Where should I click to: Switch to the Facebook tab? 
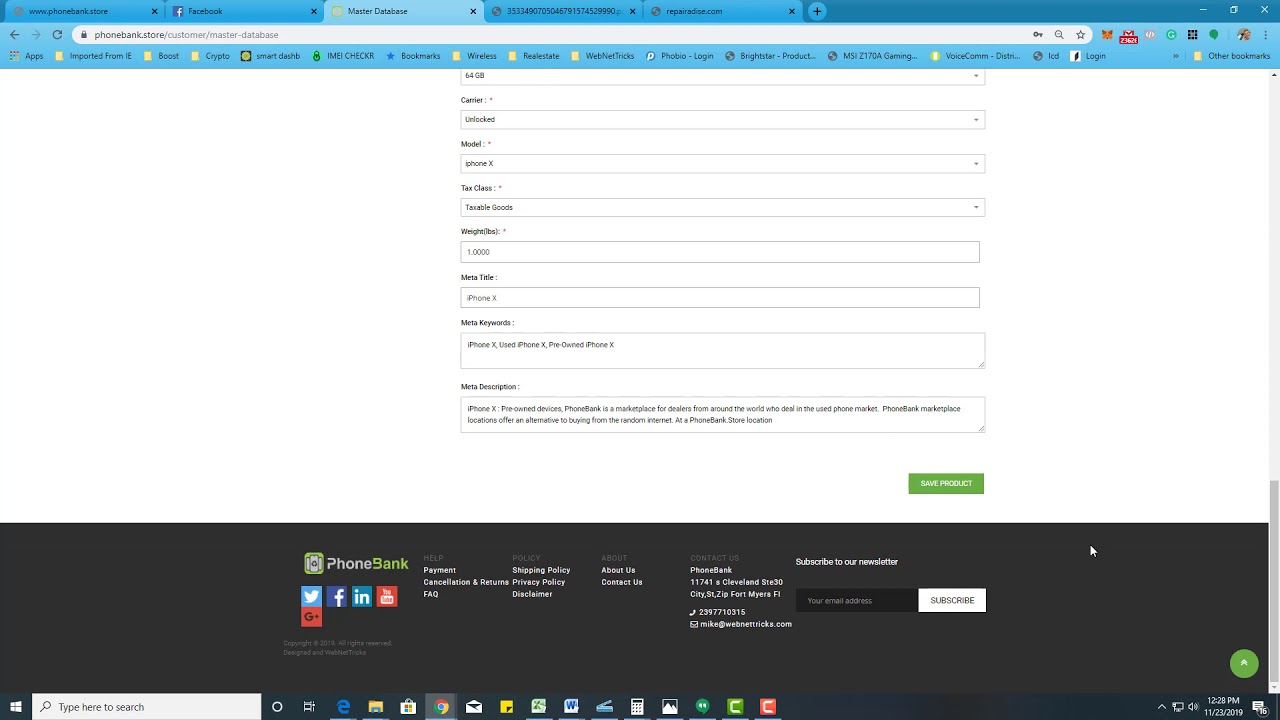244,11
